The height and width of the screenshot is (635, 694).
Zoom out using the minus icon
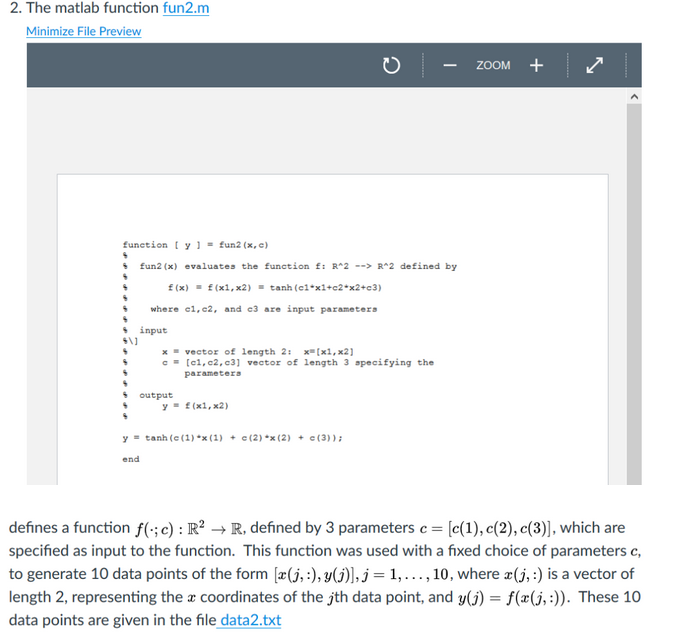[450, 65]
